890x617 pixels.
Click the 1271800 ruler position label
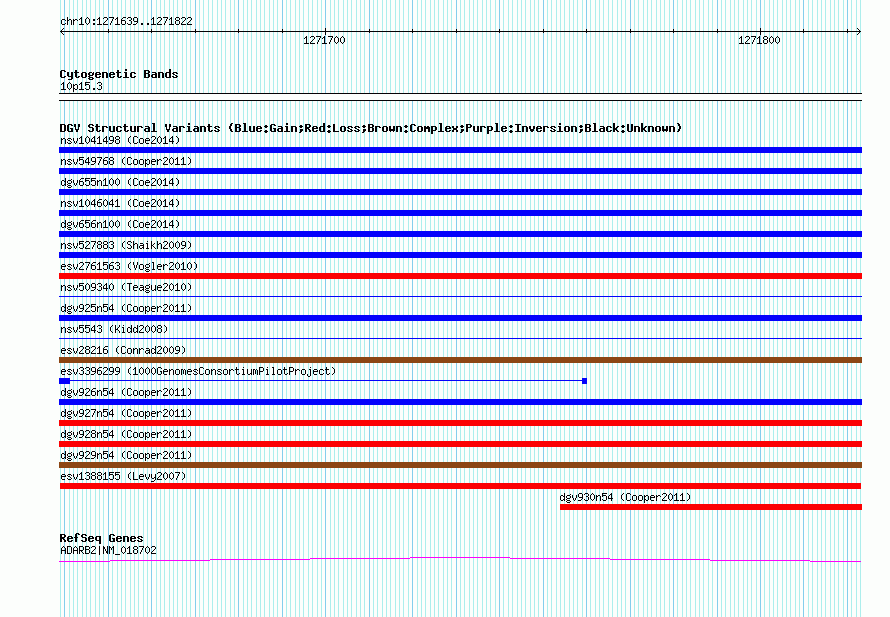(759, 40)
